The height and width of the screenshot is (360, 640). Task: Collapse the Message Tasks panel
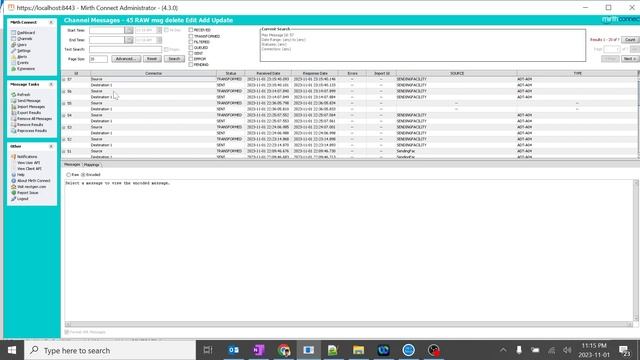(51, 84)
